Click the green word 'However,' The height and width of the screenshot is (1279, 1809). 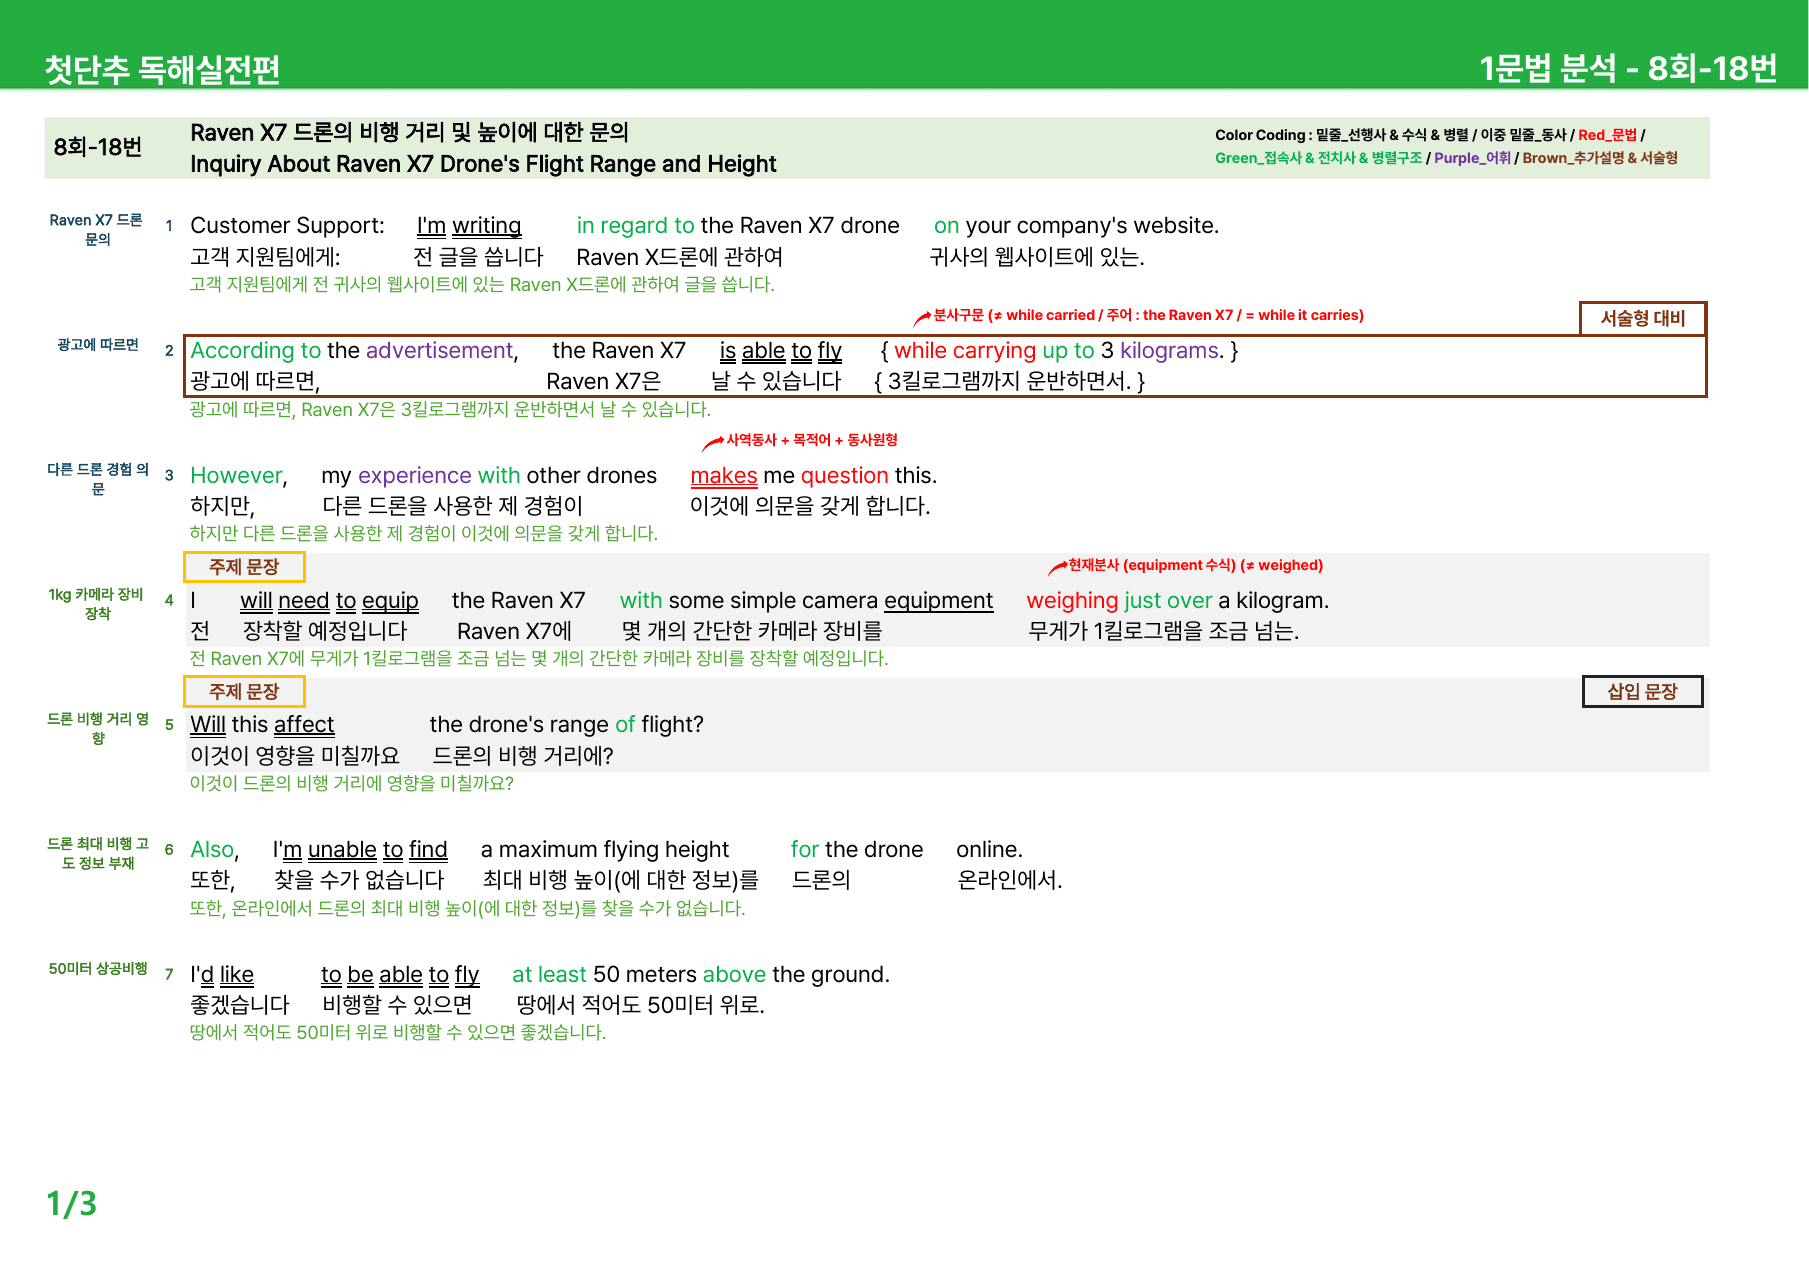pyautogui.click(x=239, y=475)
